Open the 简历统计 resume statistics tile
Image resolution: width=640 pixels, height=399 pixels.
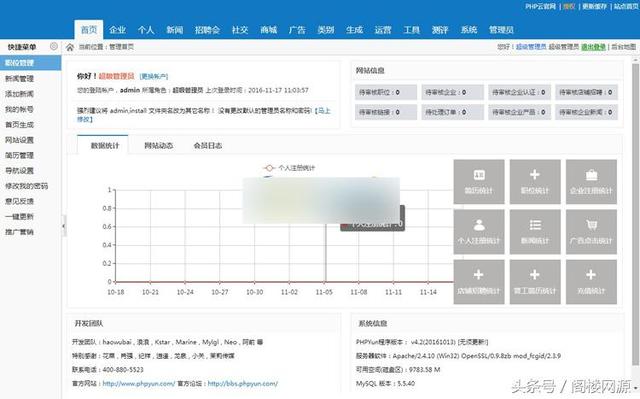point(479,182)
